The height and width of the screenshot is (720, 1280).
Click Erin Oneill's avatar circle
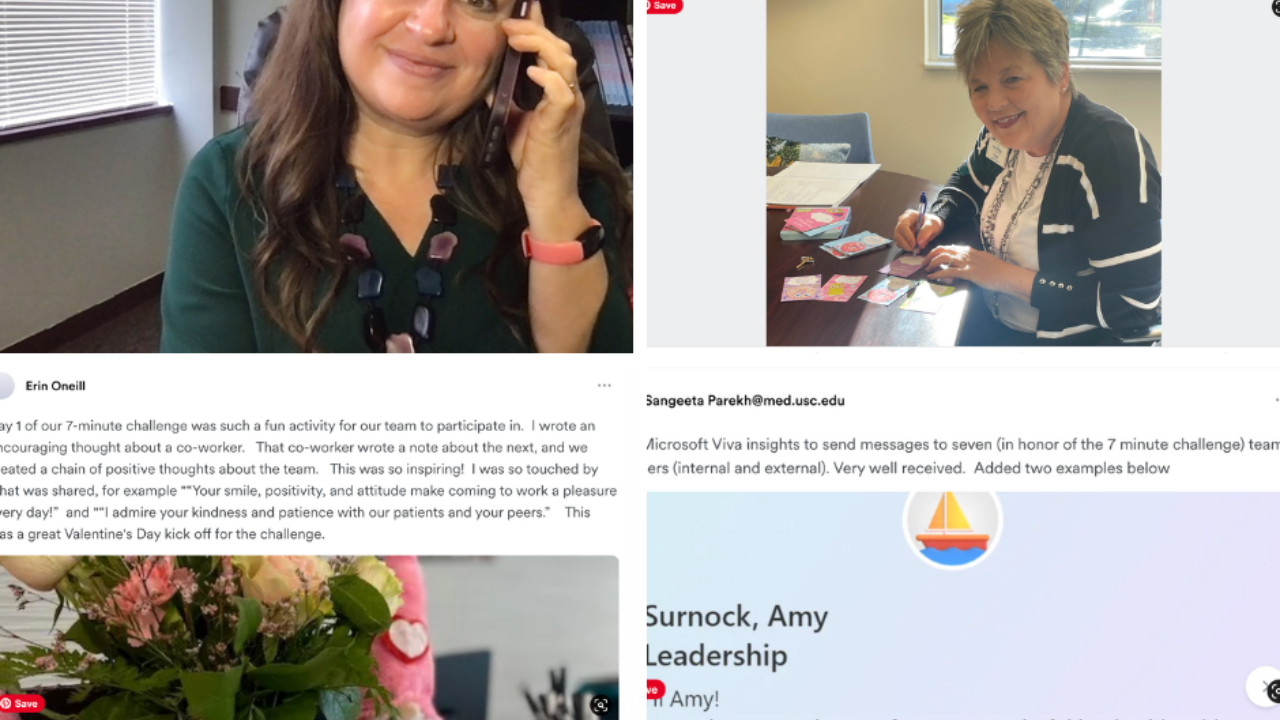[6, 386]
